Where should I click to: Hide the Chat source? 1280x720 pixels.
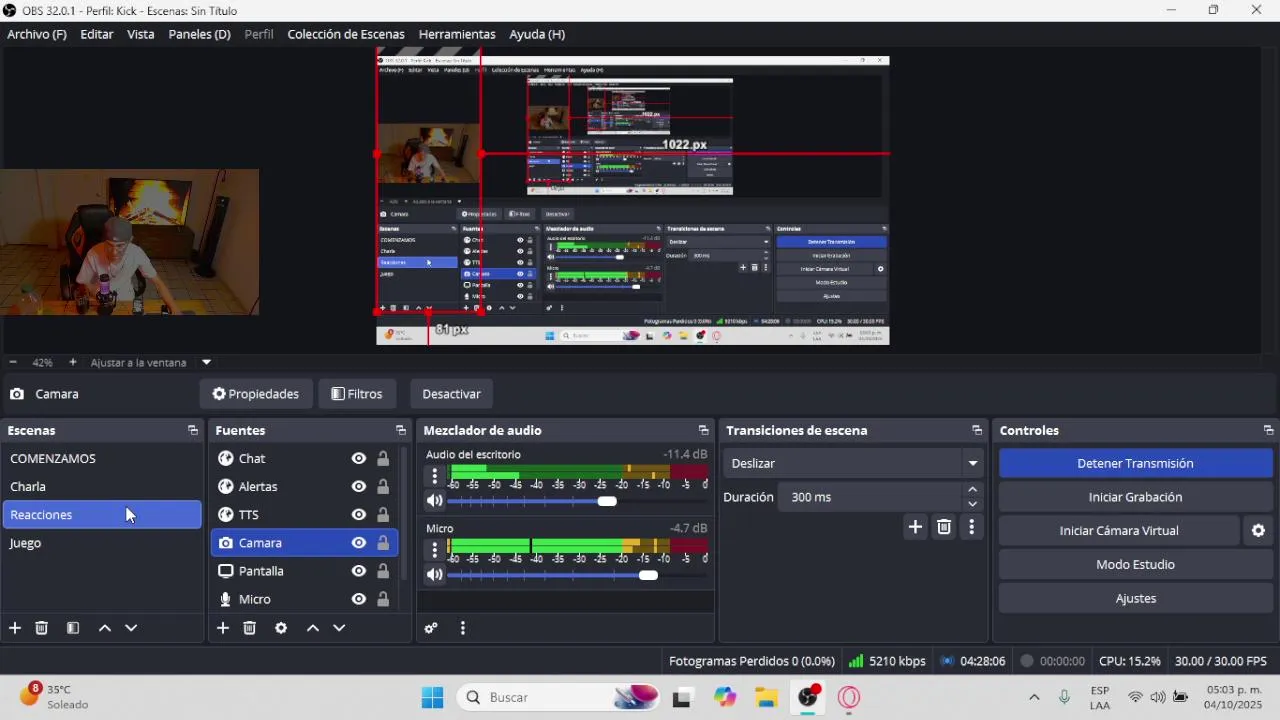coord(358,459)
